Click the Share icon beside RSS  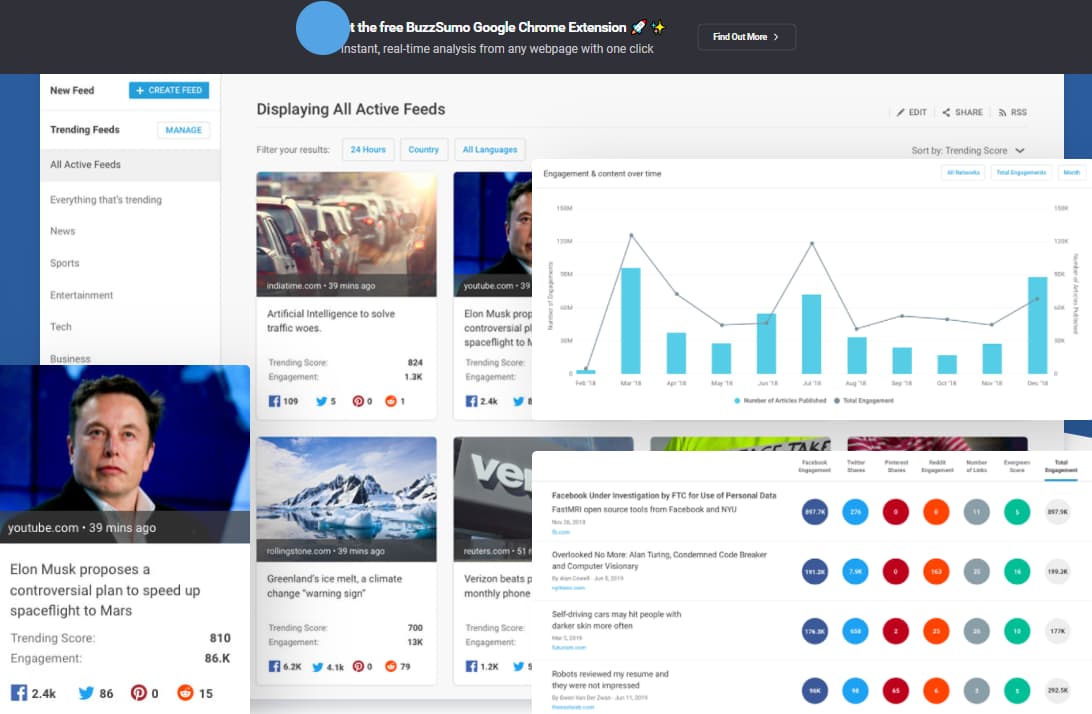point(946,113)
